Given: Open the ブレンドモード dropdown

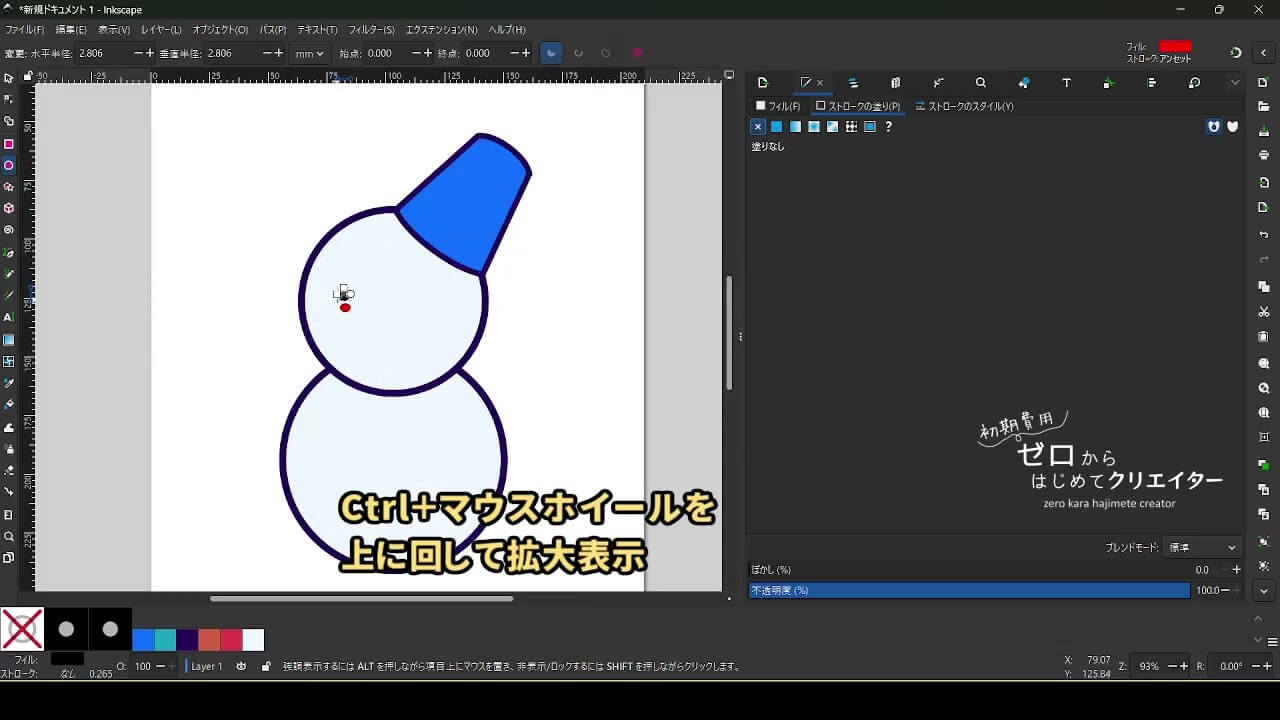Looking at the screenshot, I should (x=1202, y=548).
